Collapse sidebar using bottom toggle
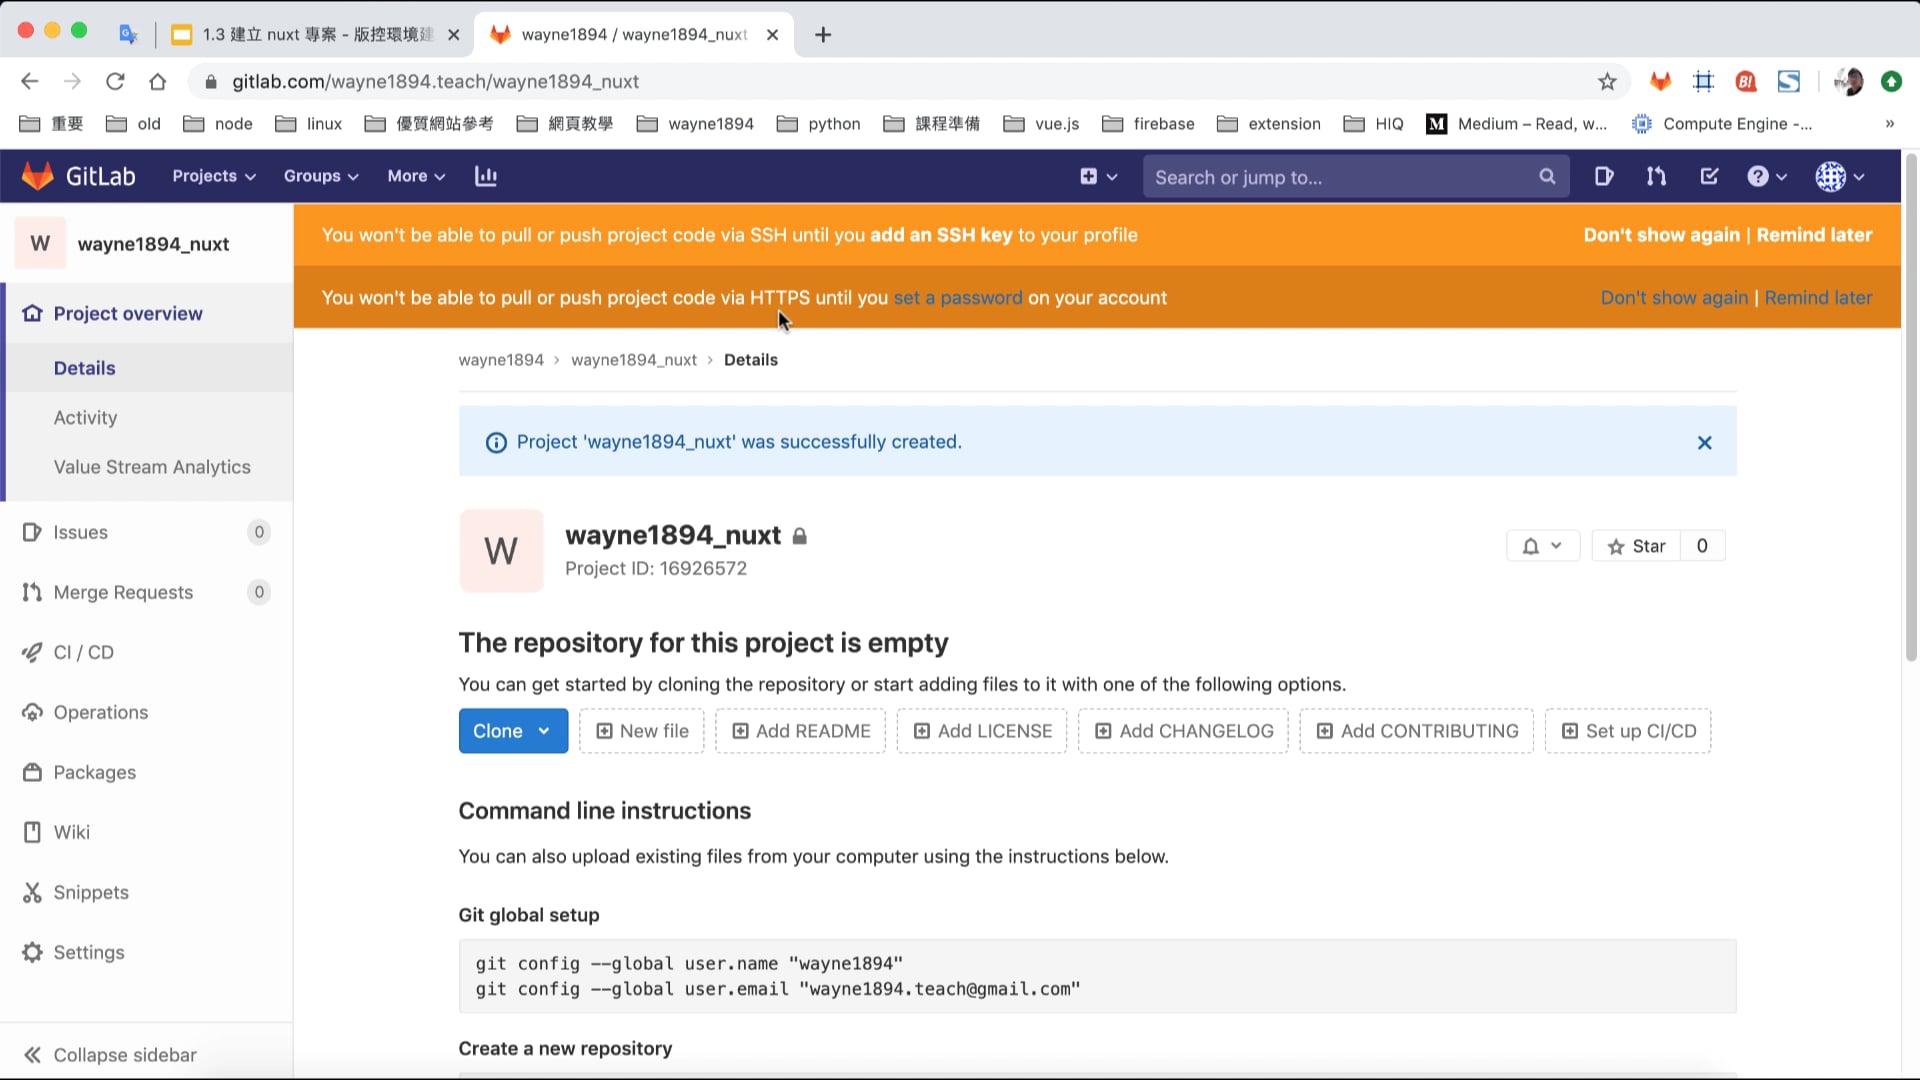 [110, 1055]
